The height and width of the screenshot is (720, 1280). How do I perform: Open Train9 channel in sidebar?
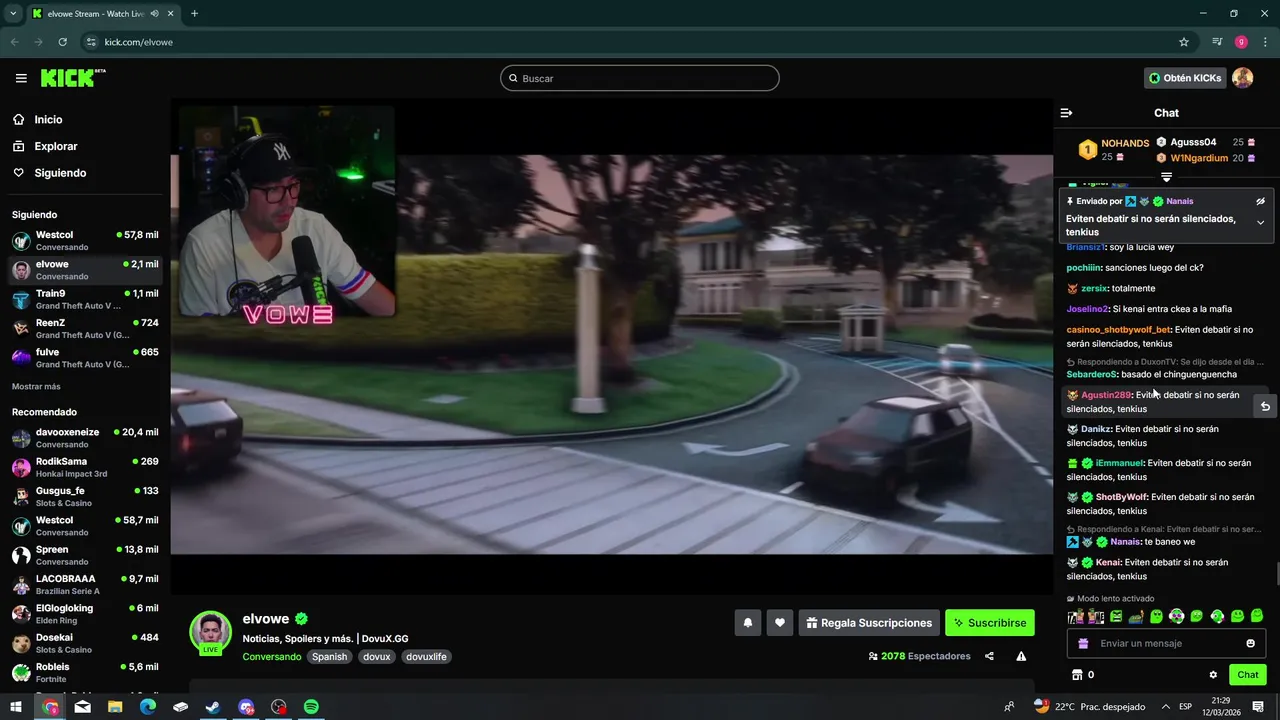coord(84,300)
